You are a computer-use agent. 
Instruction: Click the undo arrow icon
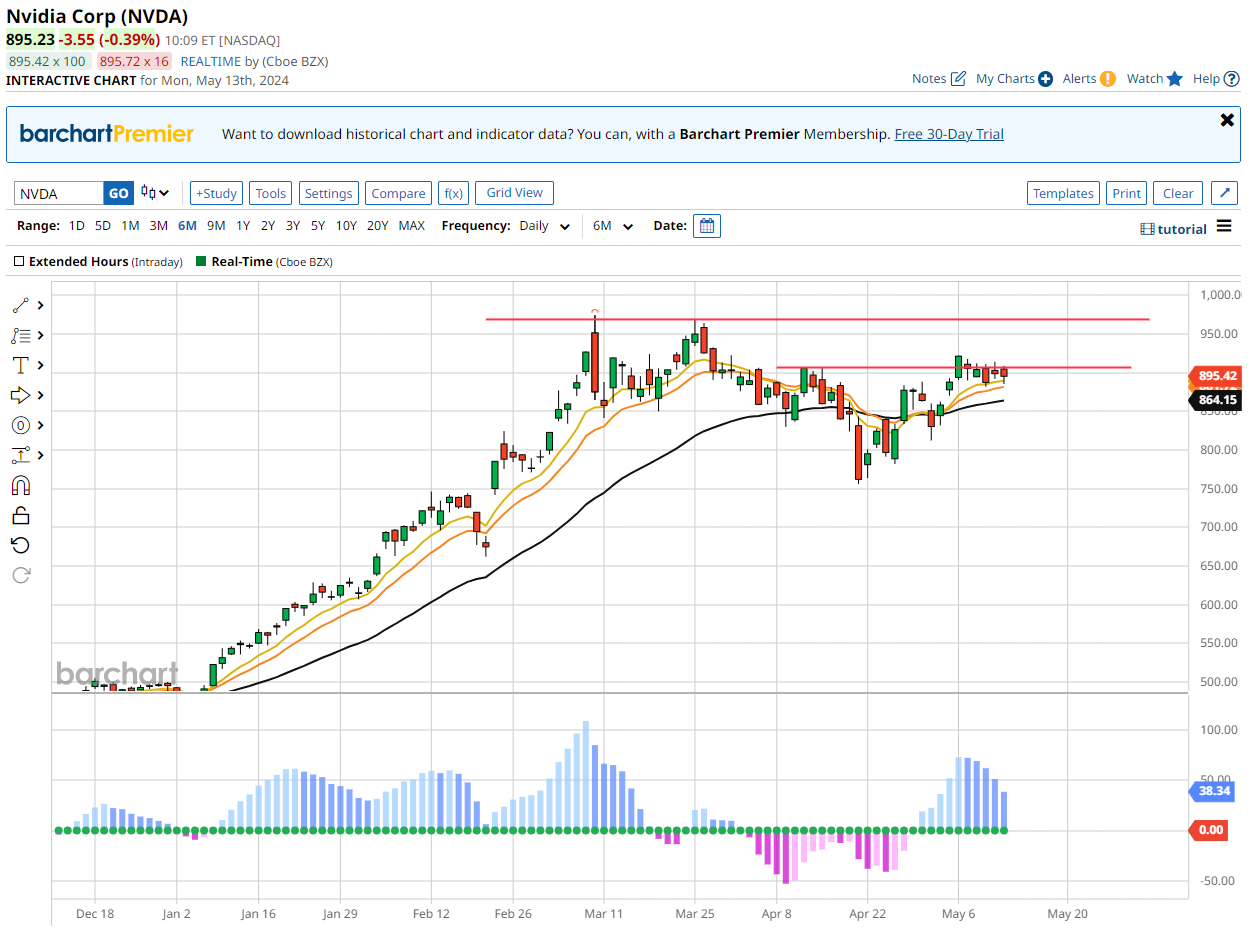click(x=20, y=545)
